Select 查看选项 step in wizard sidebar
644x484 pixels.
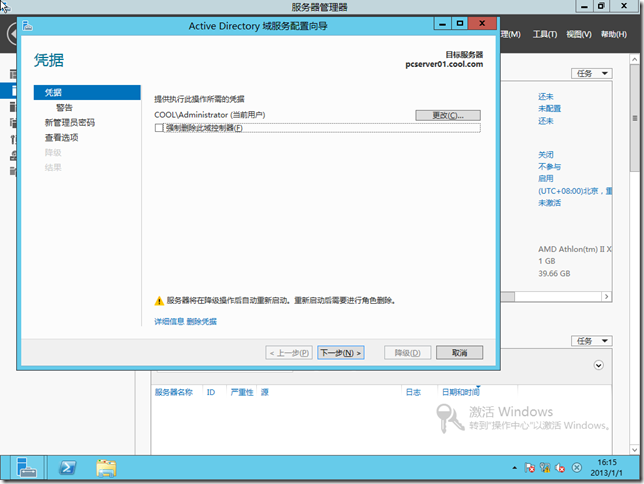pos(62,138)
